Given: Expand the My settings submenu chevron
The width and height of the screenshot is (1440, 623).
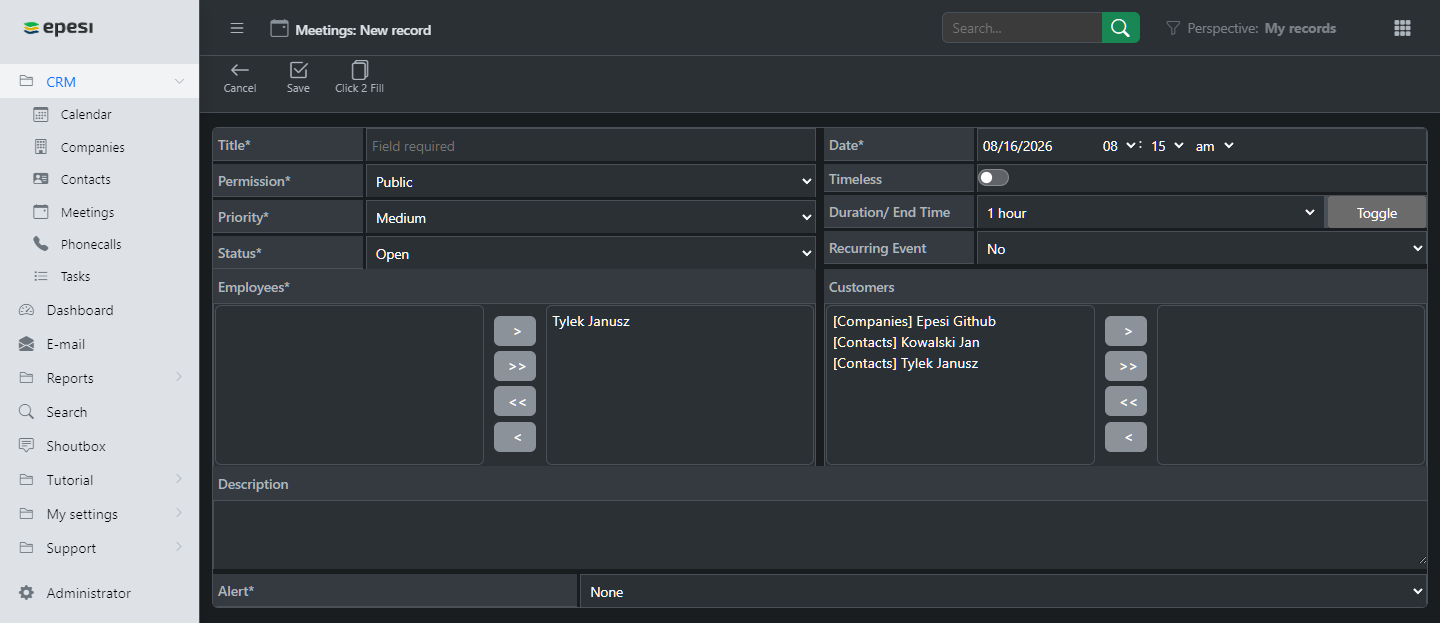Looking at the screenshot, I should 179,513.
